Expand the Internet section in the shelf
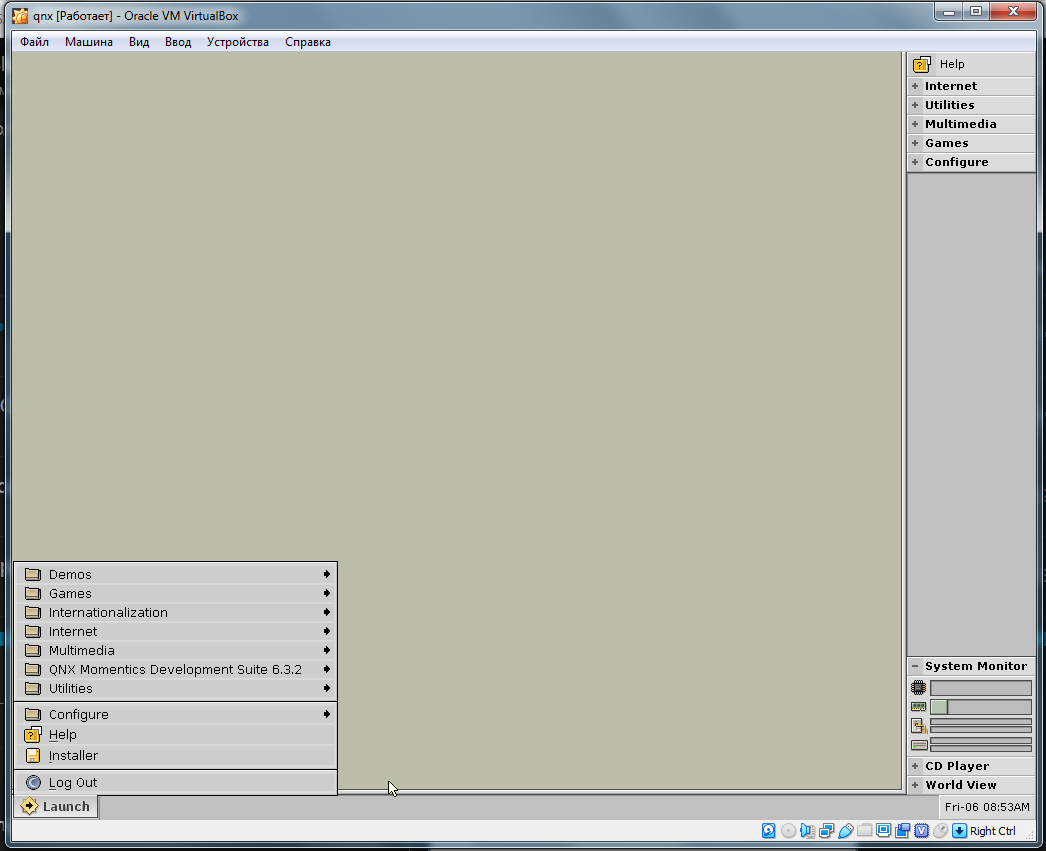 (x=971, y=86)
